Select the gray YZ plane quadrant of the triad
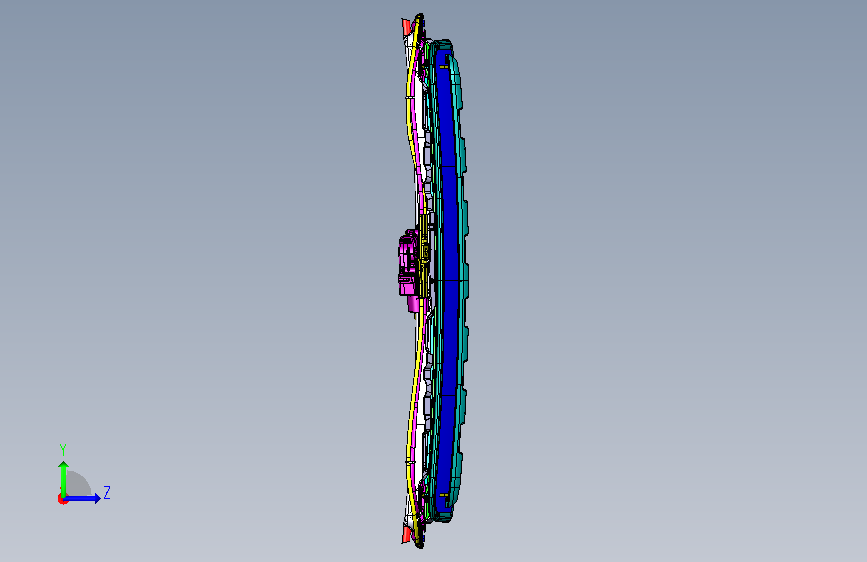The width and height of the screenshot is (867, 562). 79,483
